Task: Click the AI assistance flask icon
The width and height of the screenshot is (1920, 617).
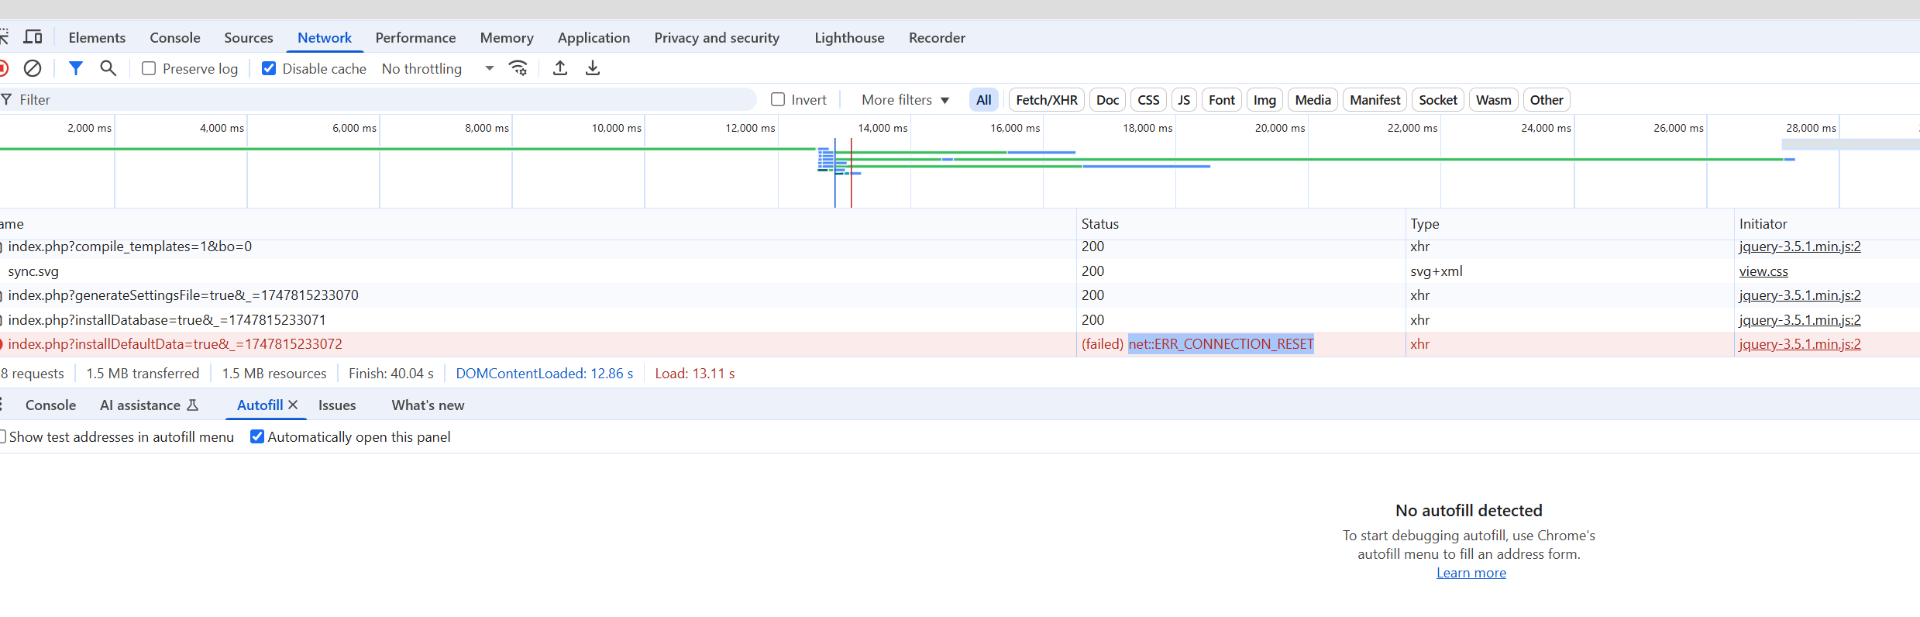Action: click(193, 405)
